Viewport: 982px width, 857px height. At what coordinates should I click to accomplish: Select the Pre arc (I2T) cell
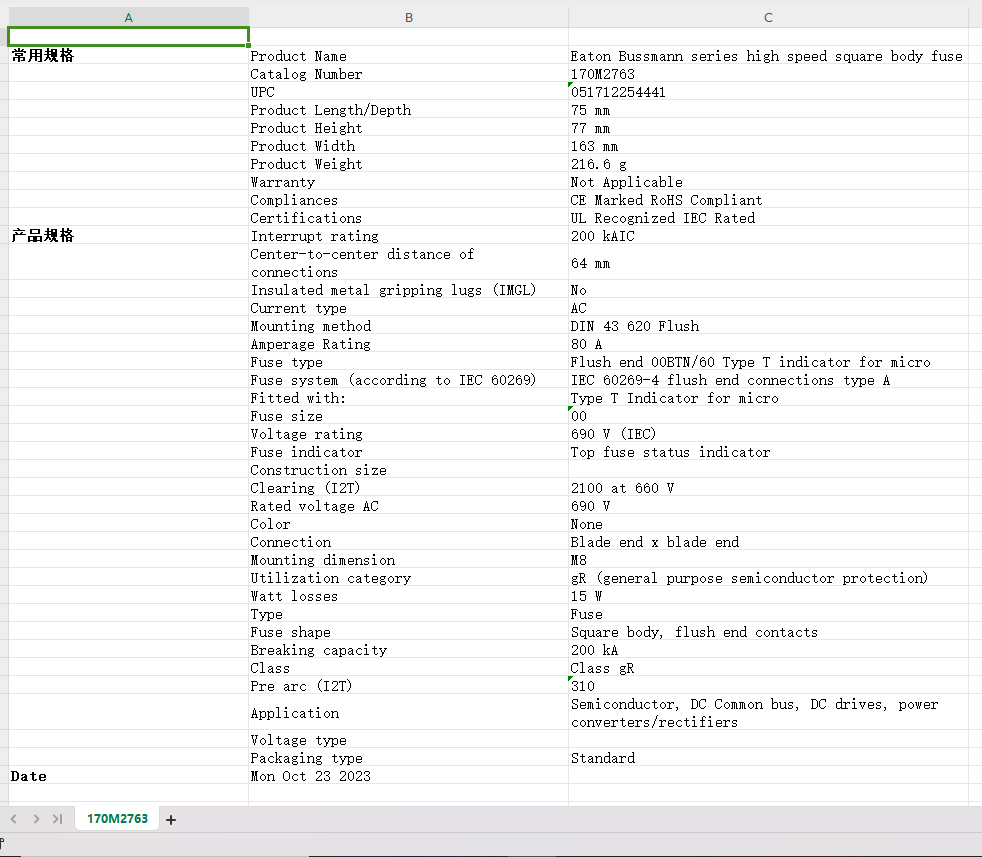[x=408, y=687]
